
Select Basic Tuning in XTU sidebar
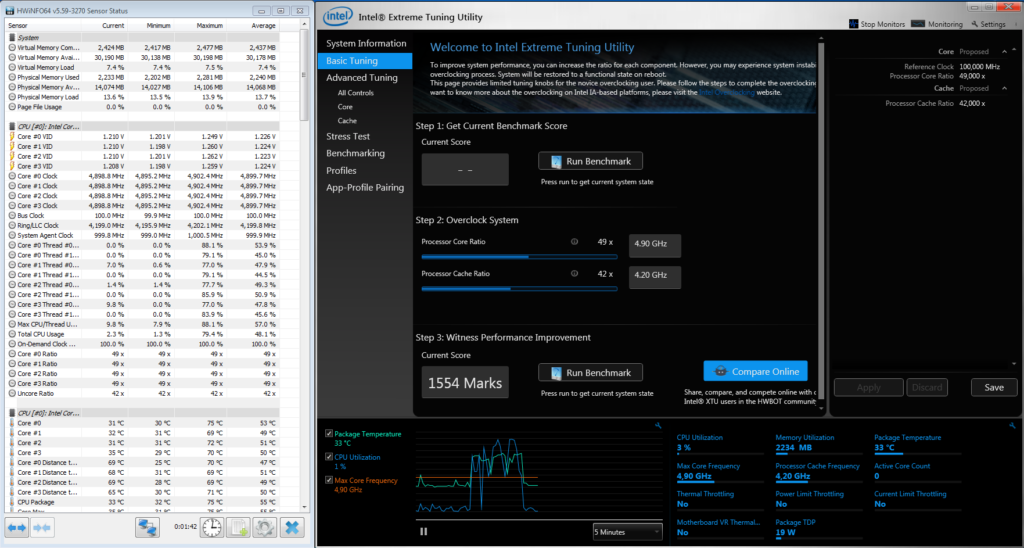366,61
